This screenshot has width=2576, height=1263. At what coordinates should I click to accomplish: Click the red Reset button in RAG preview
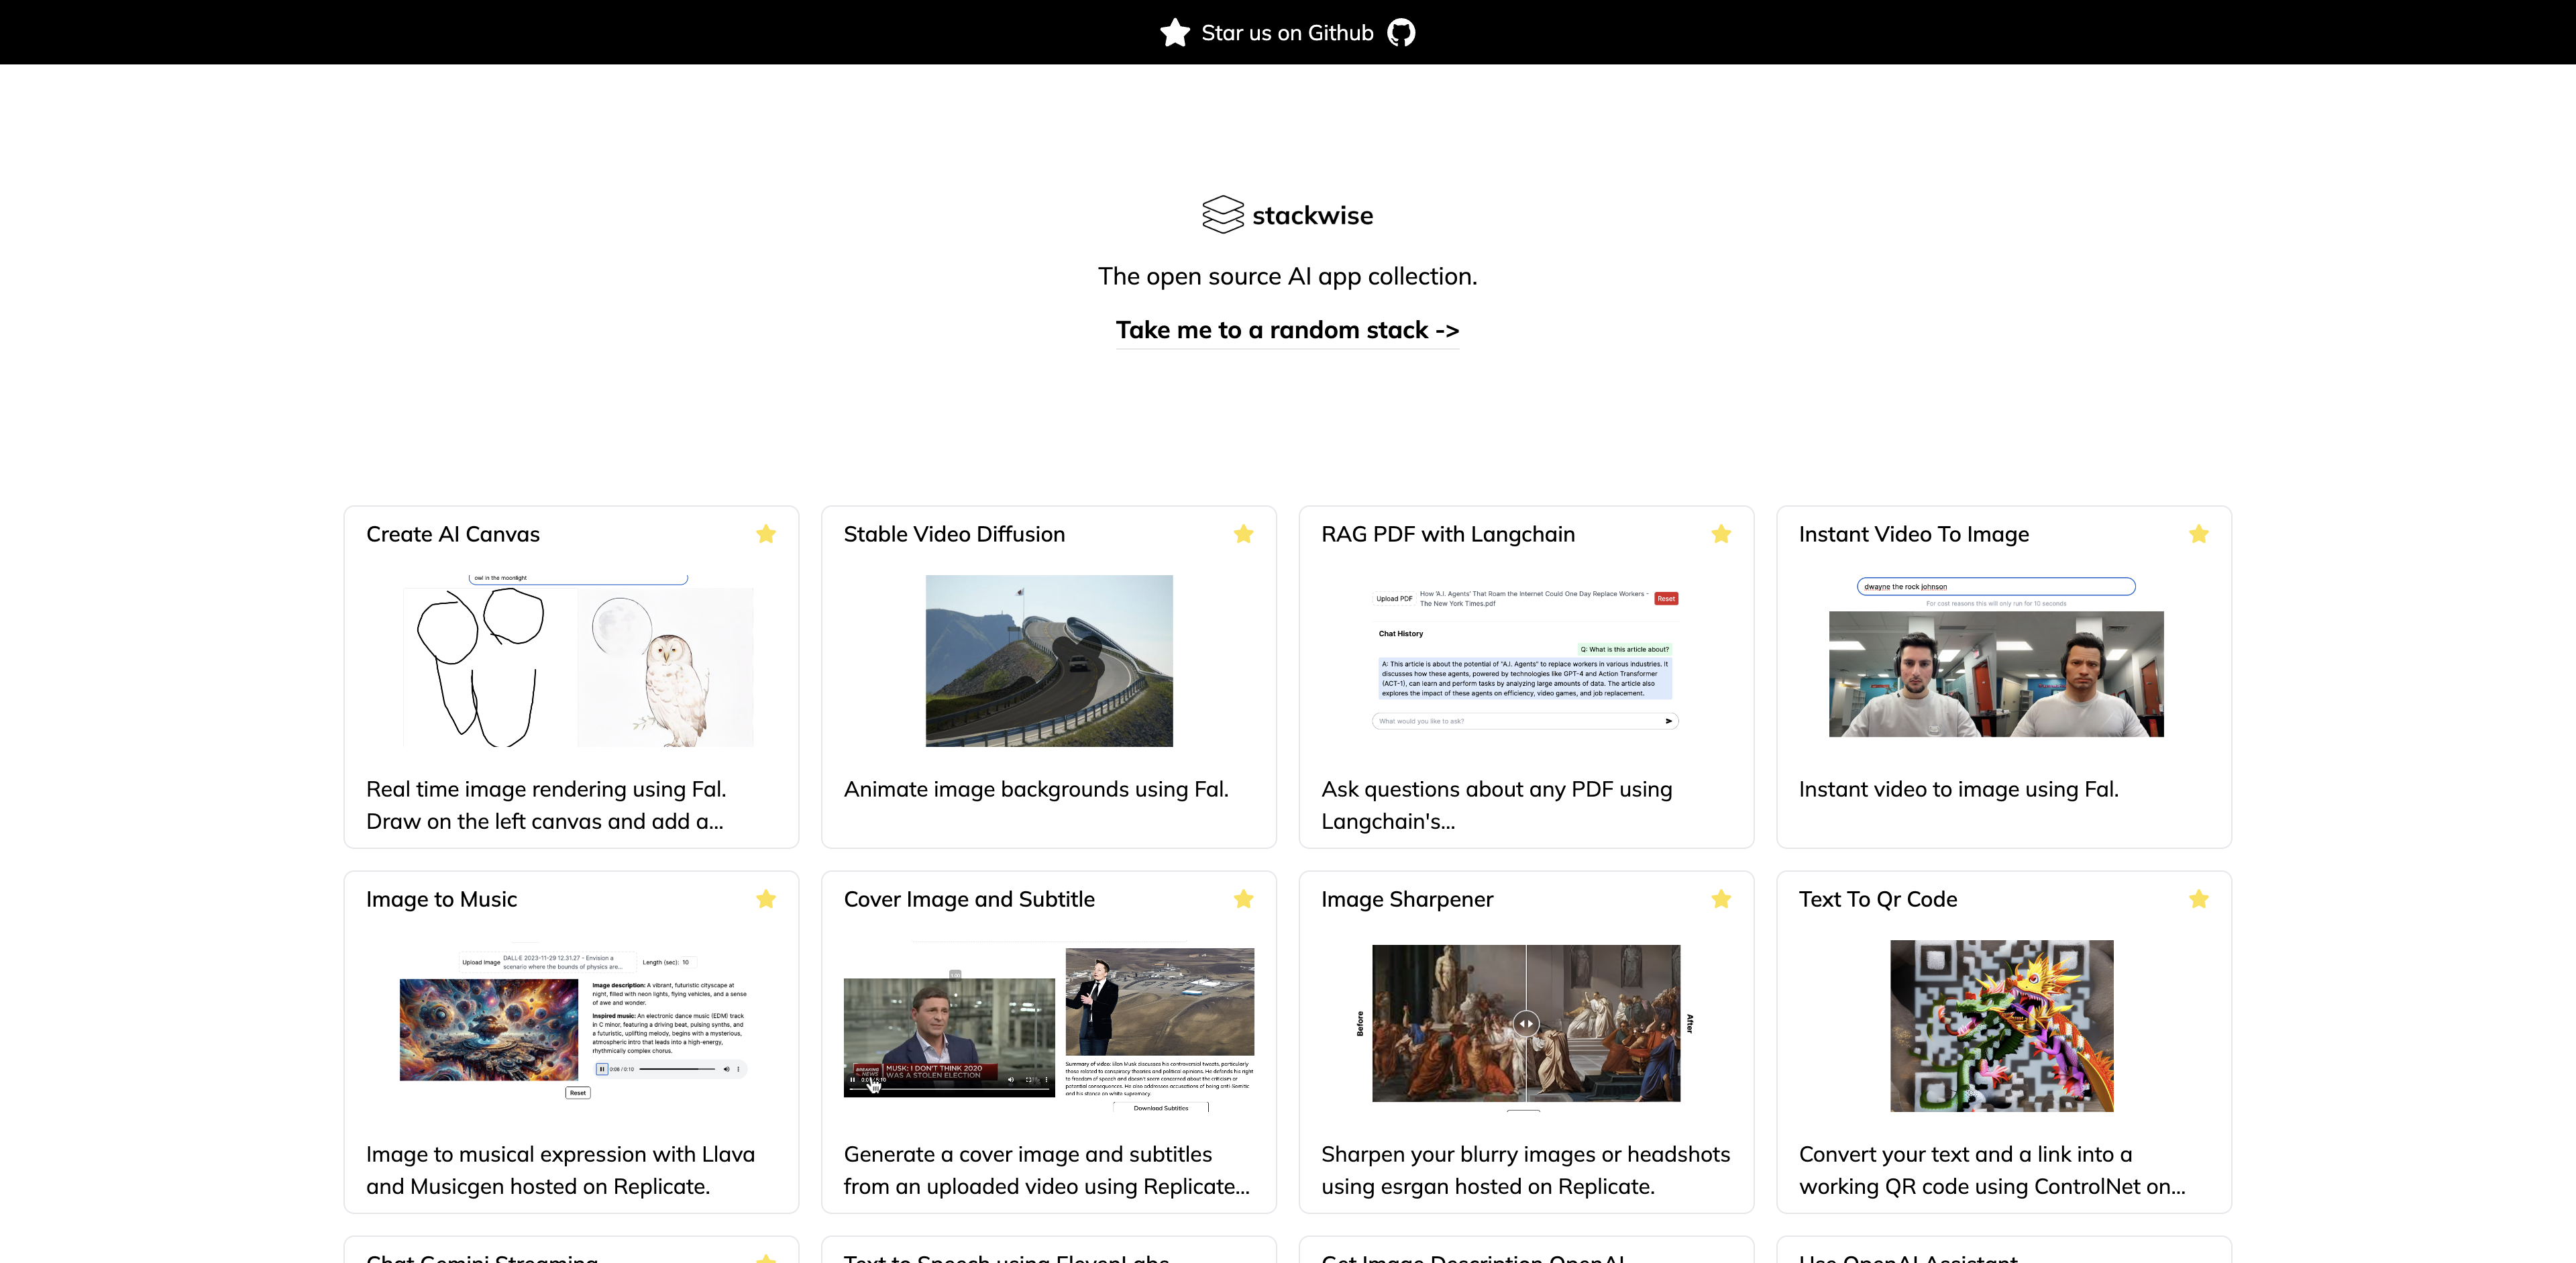1666,599
